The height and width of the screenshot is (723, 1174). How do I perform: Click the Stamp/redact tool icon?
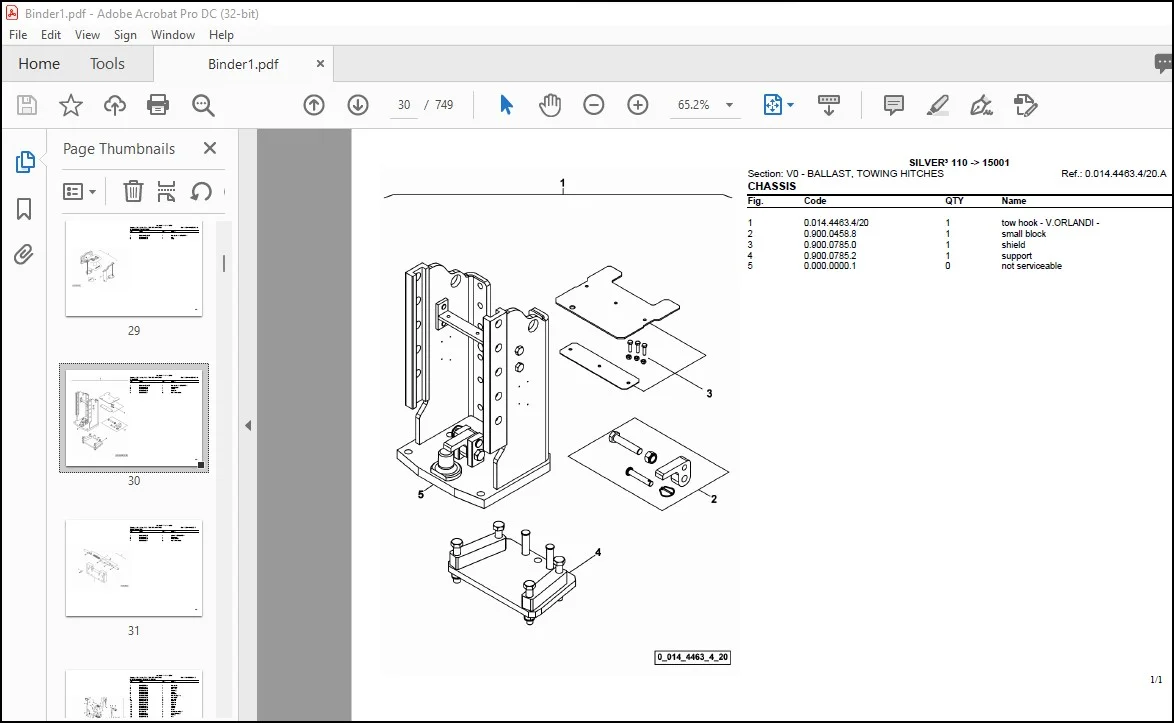1025,105
